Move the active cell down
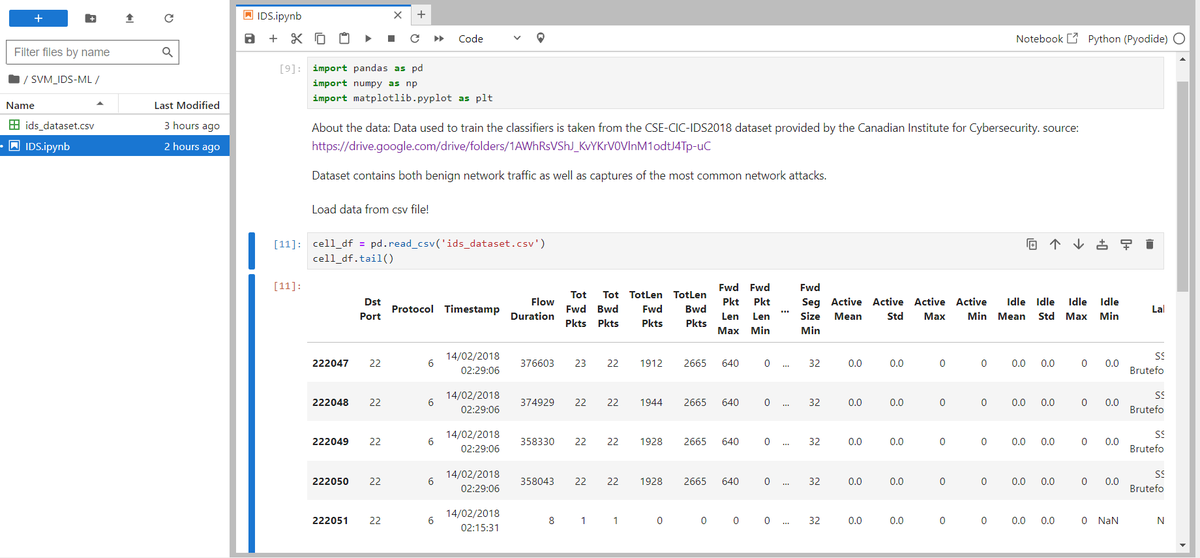Screen dimensions: 1200x558 1078,244
